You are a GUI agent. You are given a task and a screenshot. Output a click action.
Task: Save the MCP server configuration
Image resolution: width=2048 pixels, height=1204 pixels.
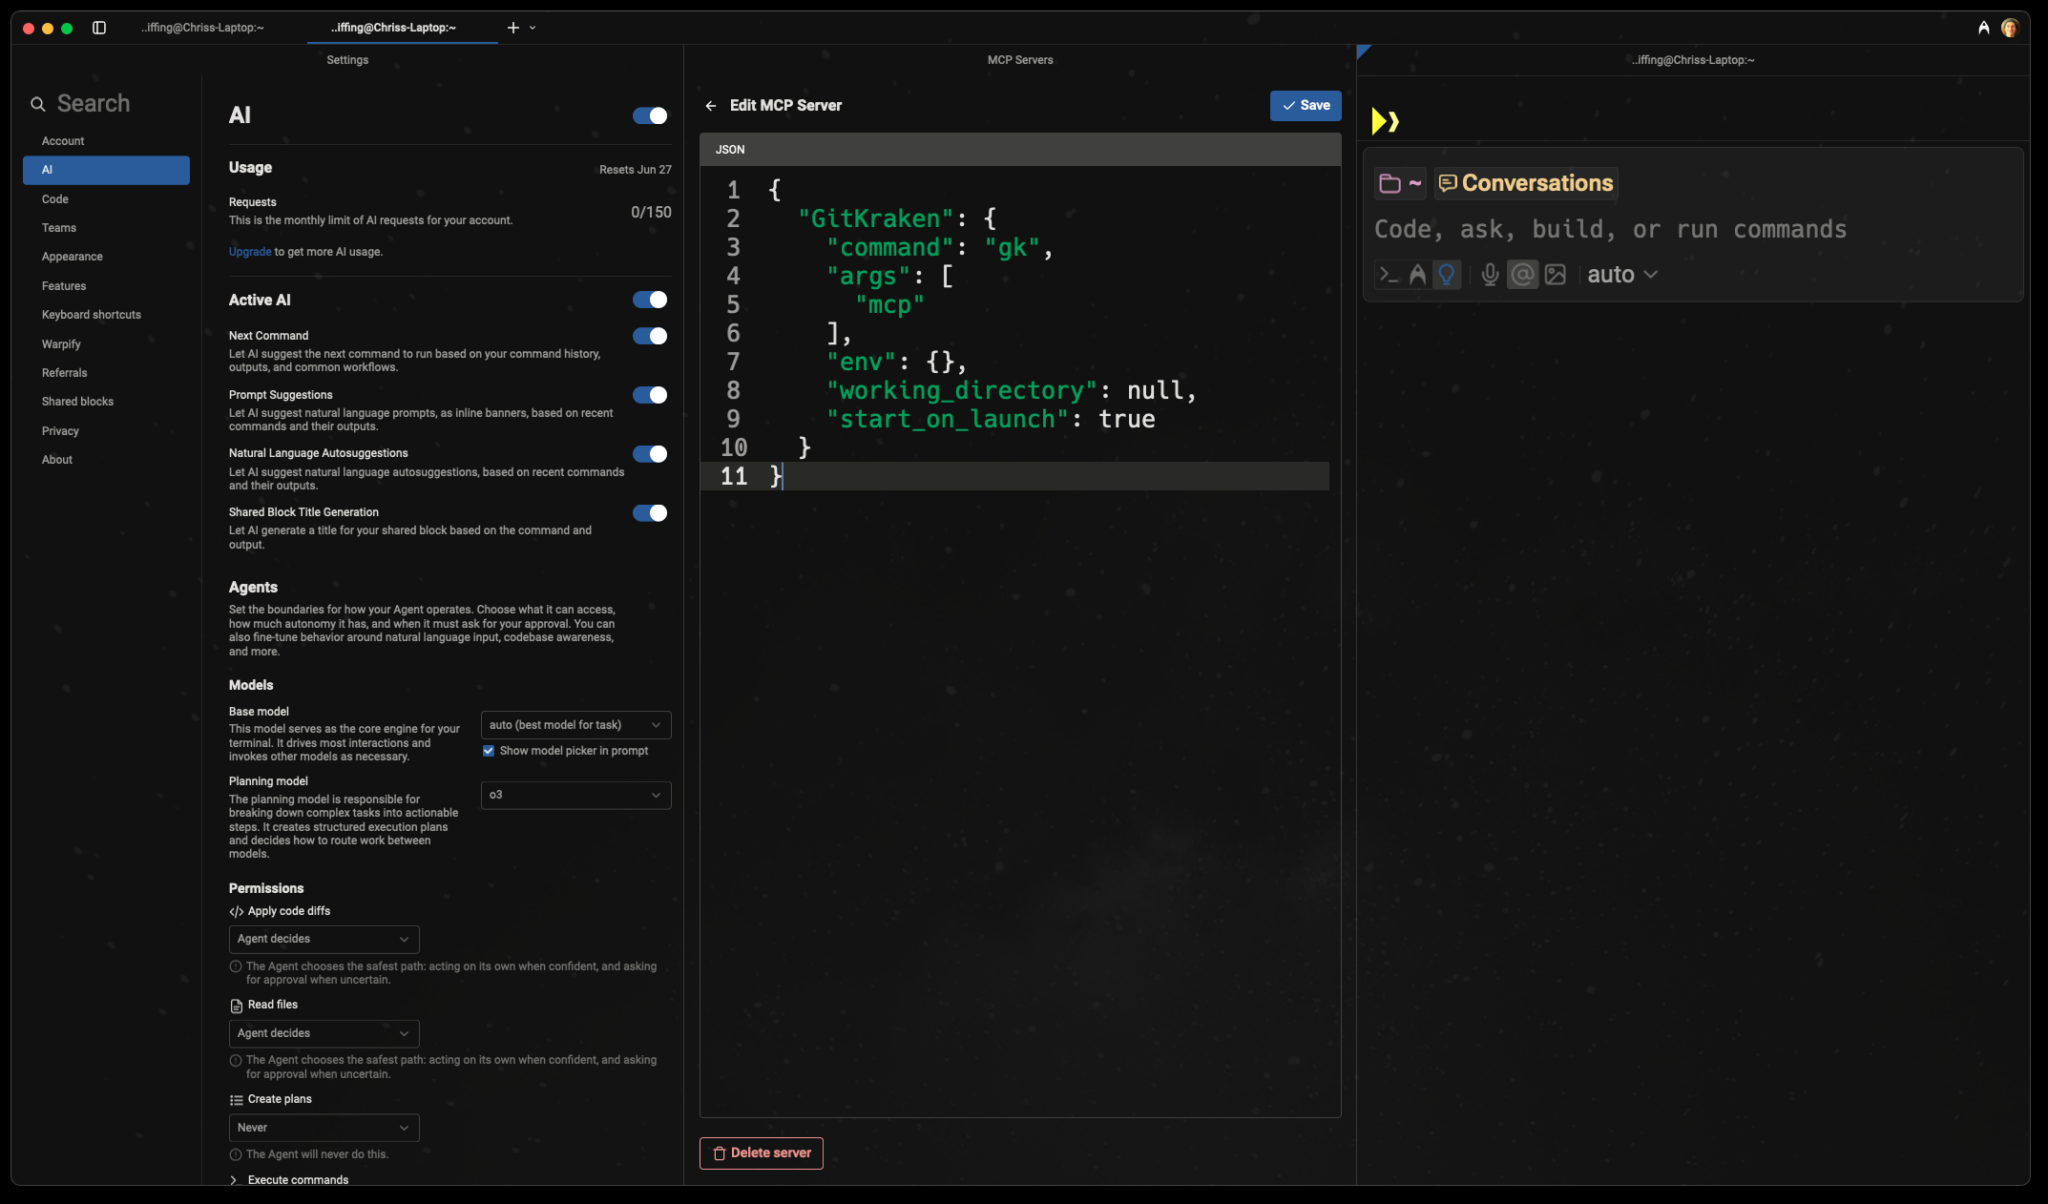tap(1304, 105)
